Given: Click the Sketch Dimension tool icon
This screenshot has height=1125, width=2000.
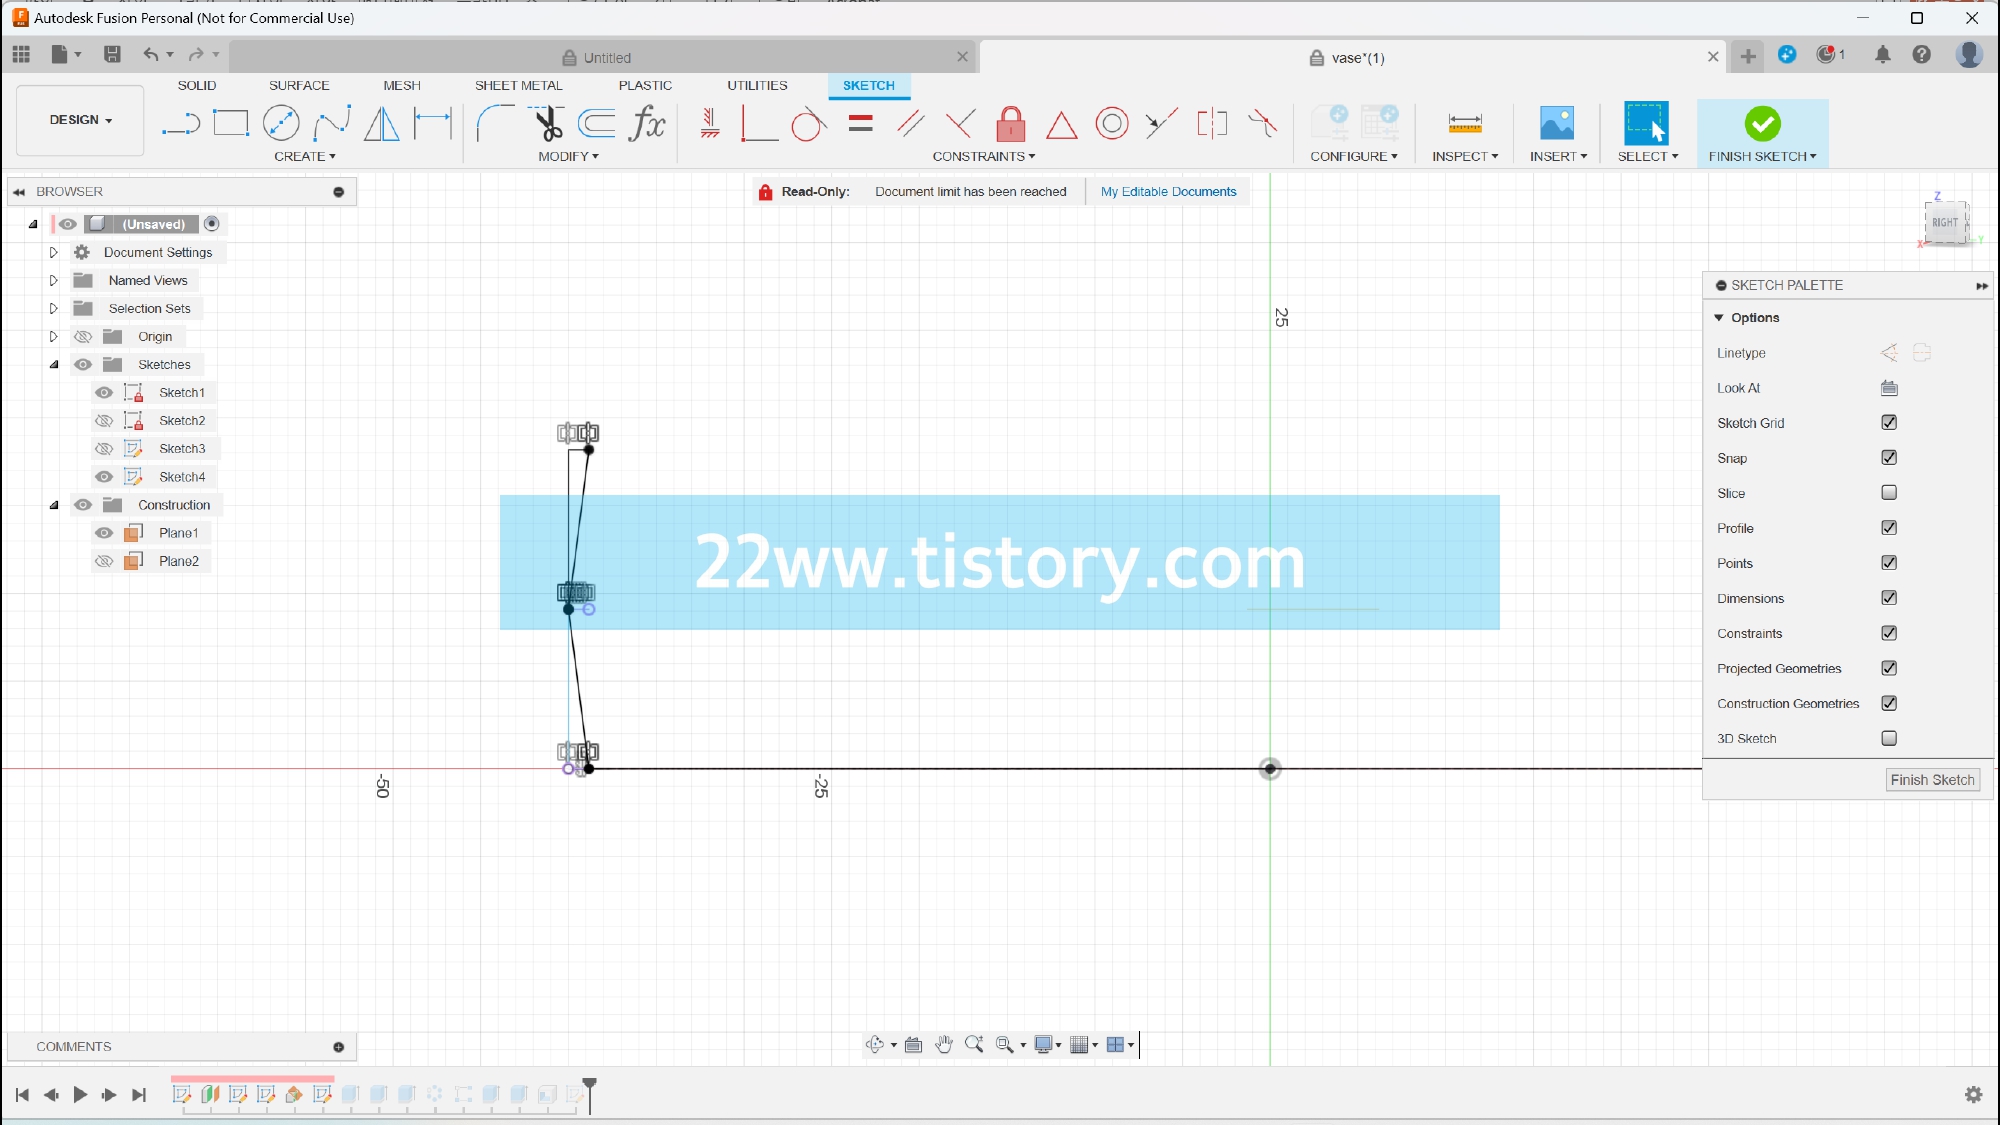Looking at the screenshot, I should [x=433, y=124].
